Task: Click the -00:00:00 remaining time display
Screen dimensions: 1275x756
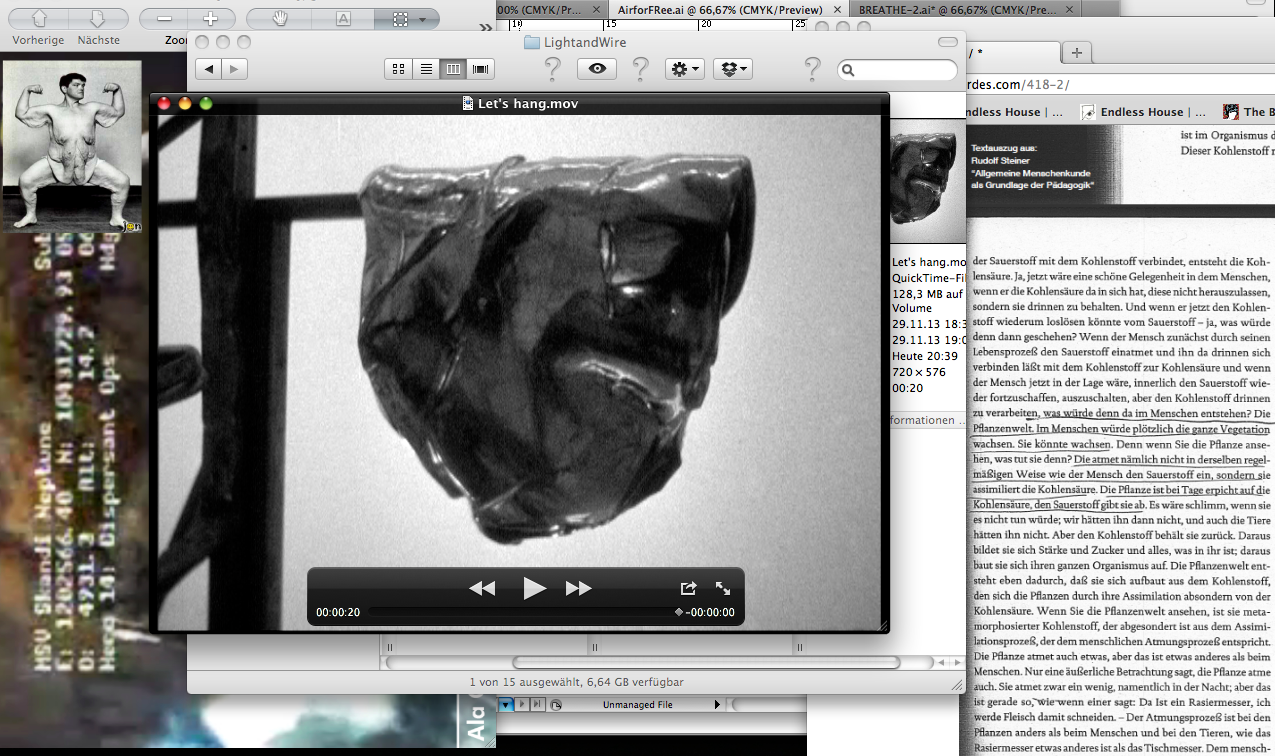Action: pos(710,613)
